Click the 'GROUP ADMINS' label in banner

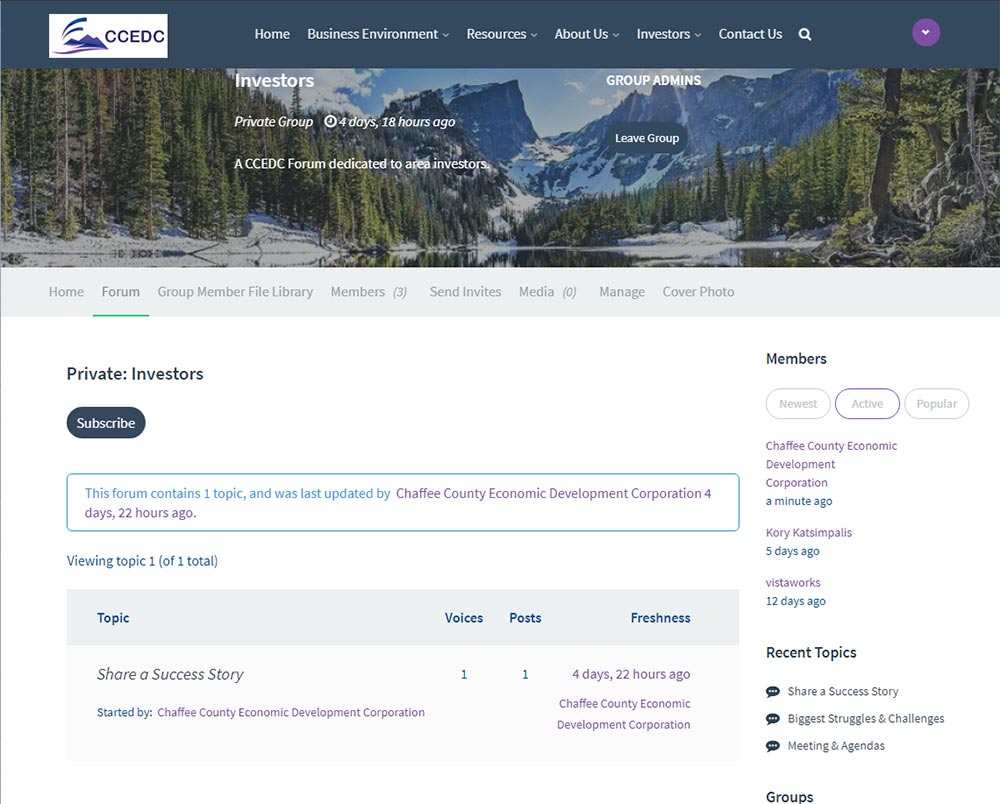(x=654, y=81)
